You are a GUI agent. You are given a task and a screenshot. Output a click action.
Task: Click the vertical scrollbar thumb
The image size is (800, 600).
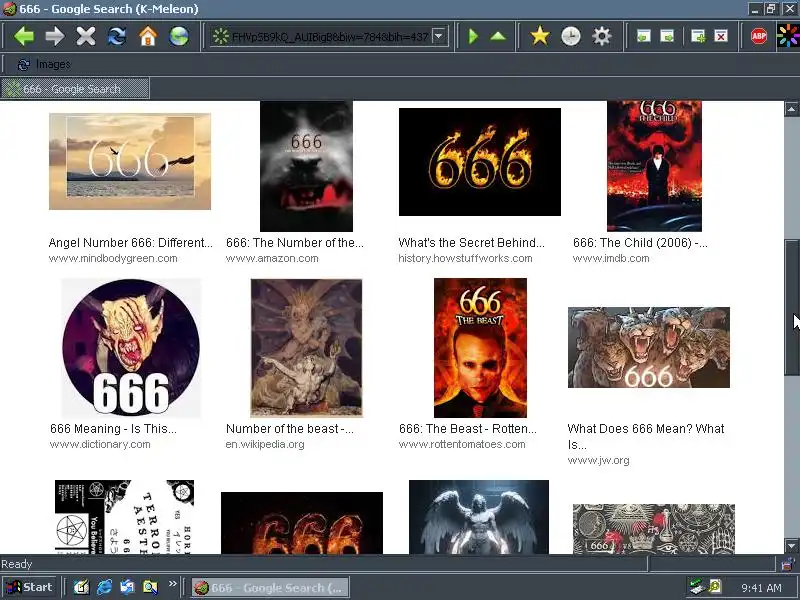click(x=792, y=307)
